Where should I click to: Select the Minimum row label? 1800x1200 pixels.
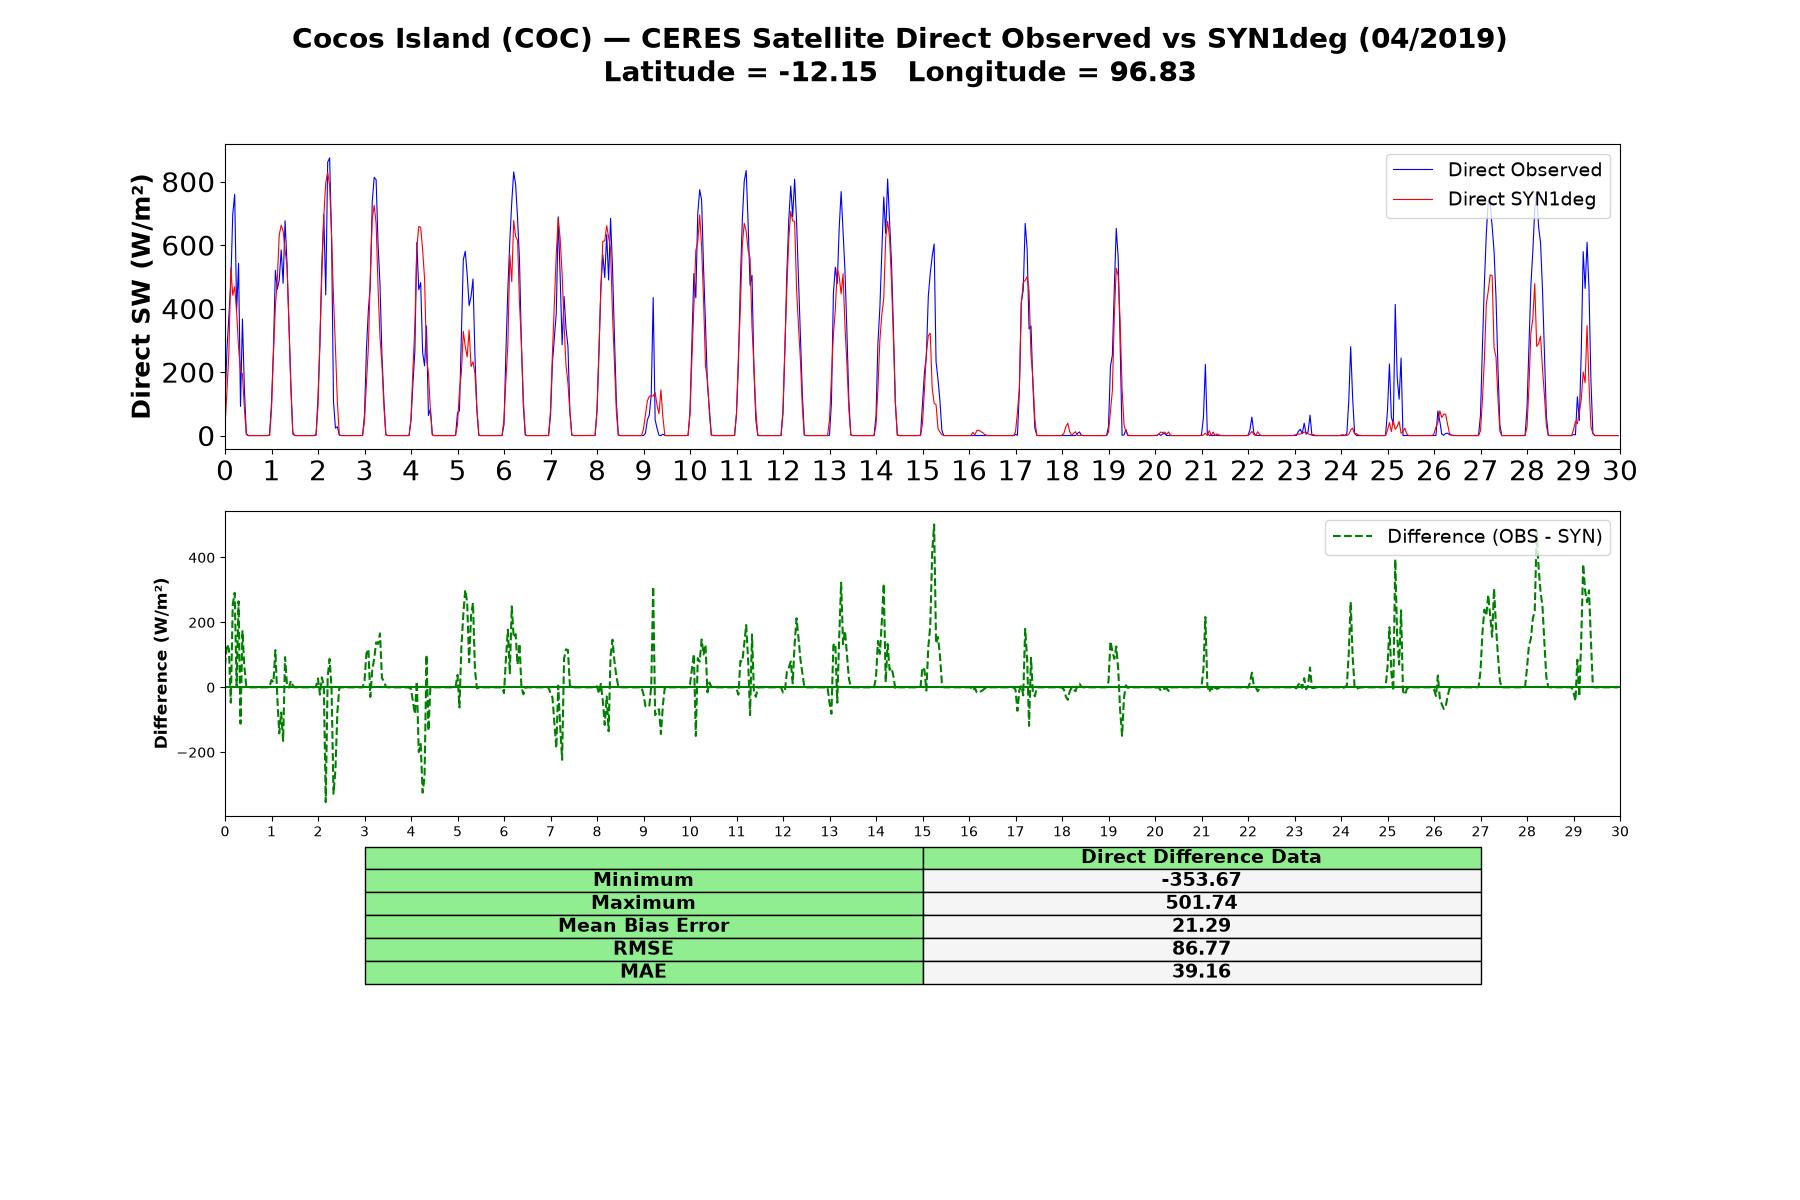pyautogui.click(x=643, y=880)
